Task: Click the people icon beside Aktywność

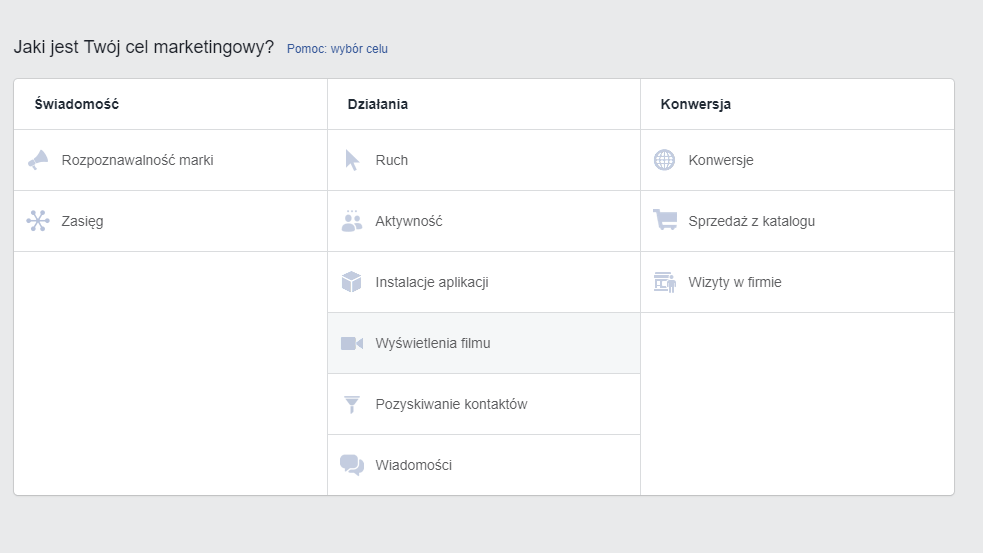Action: coord(352,221)
